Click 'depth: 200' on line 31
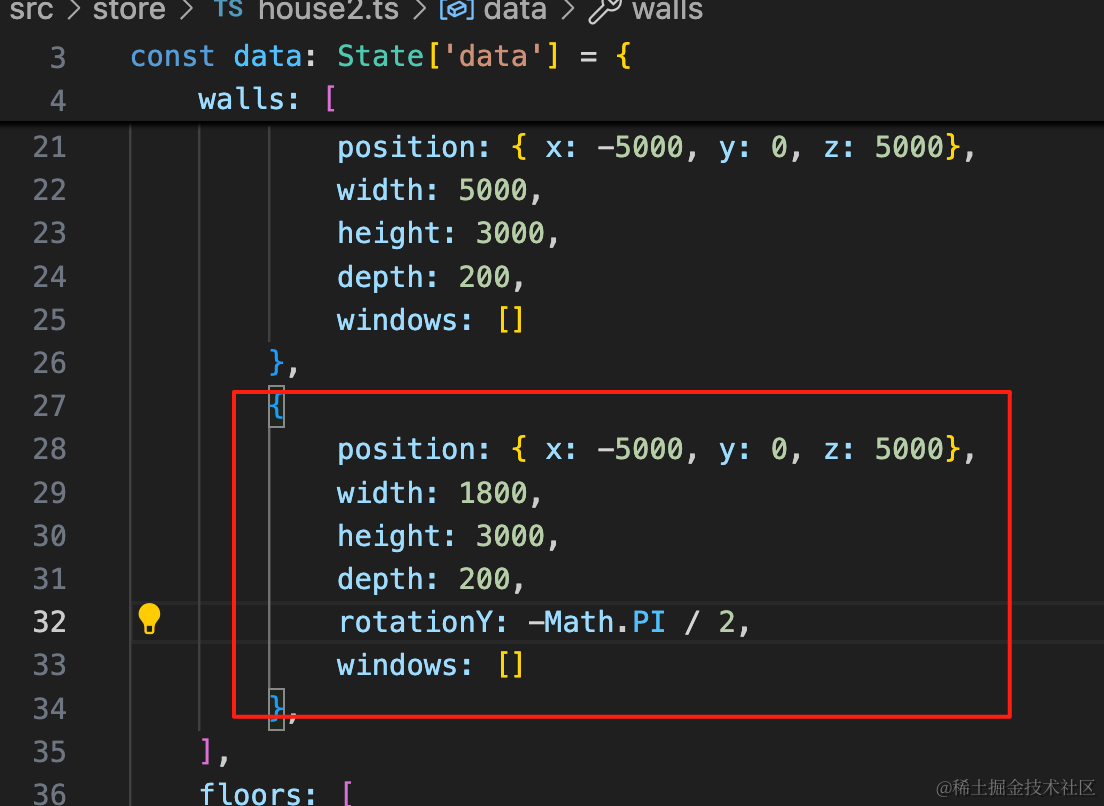Viewport: 1104px width, 806px height. (424, 579)
